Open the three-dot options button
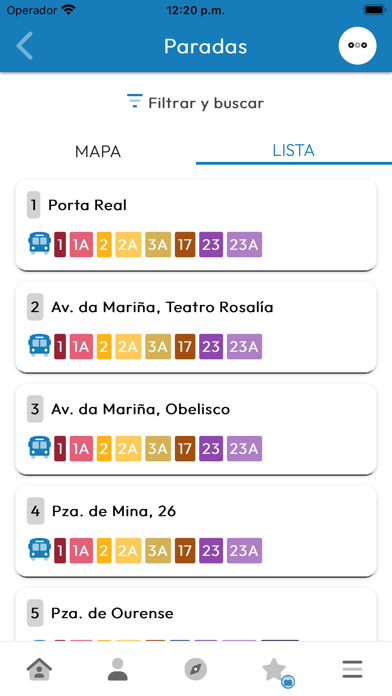Viewport: 392px width, 696px height. coord(357,45)
